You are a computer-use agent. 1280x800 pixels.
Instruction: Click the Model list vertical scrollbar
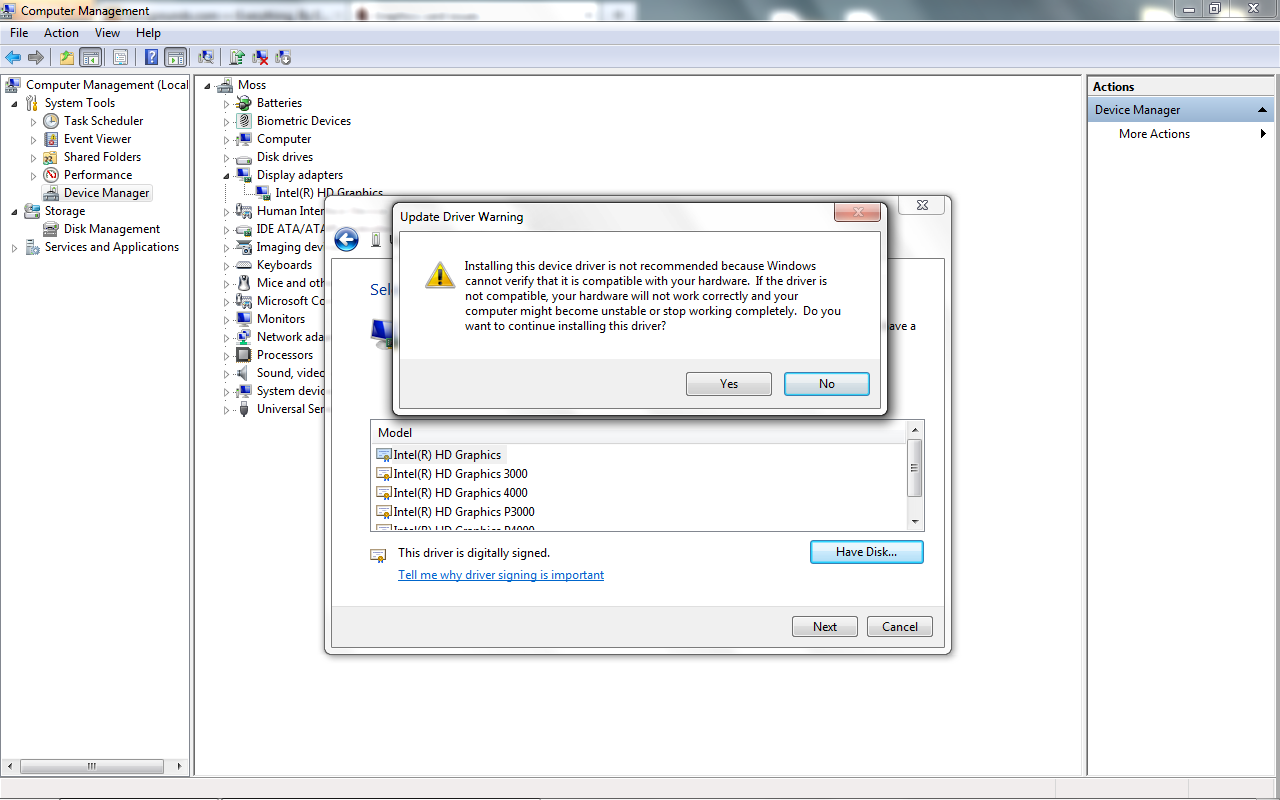[914, 476]
